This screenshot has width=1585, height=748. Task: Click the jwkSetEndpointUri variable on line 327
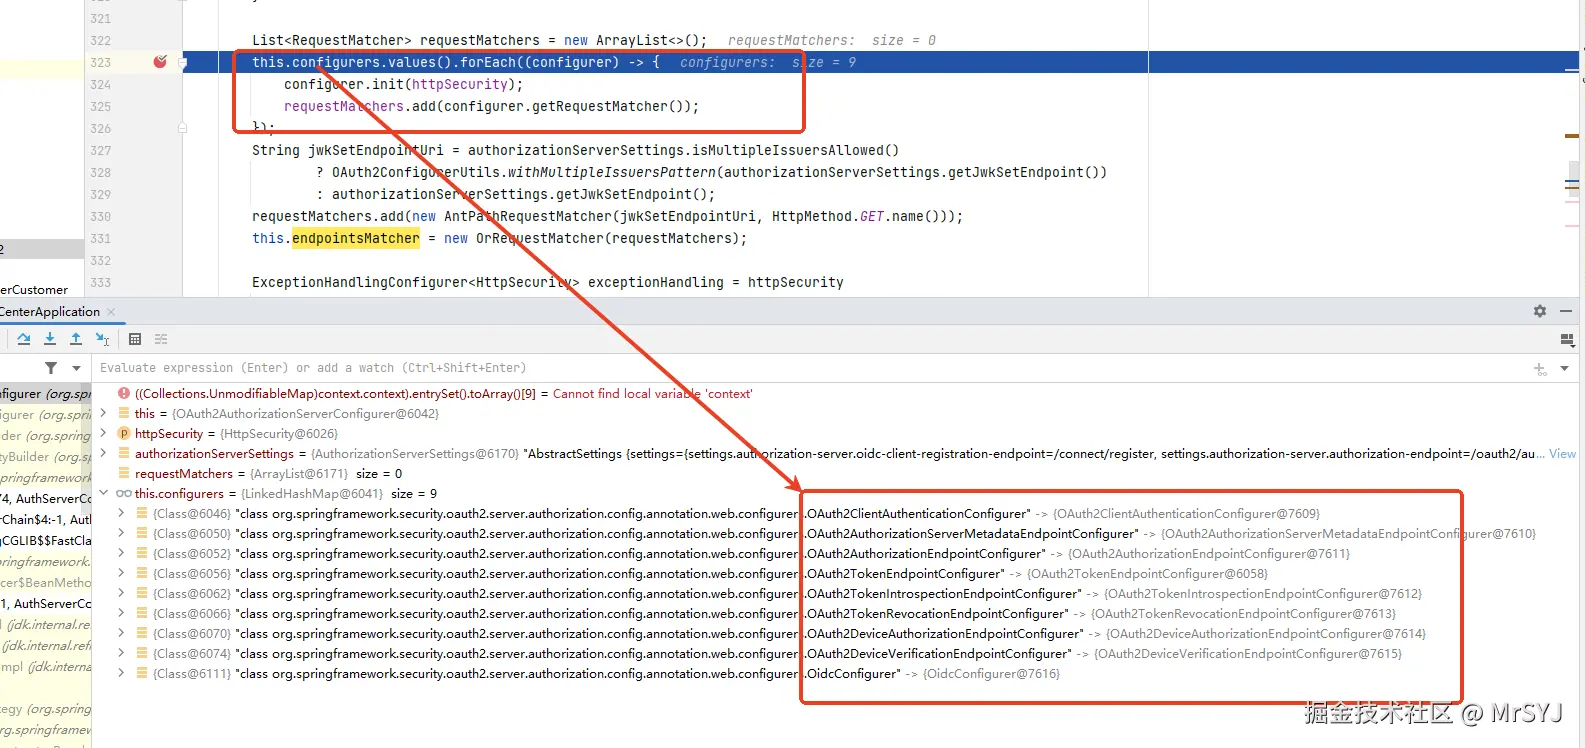point(375,150)
